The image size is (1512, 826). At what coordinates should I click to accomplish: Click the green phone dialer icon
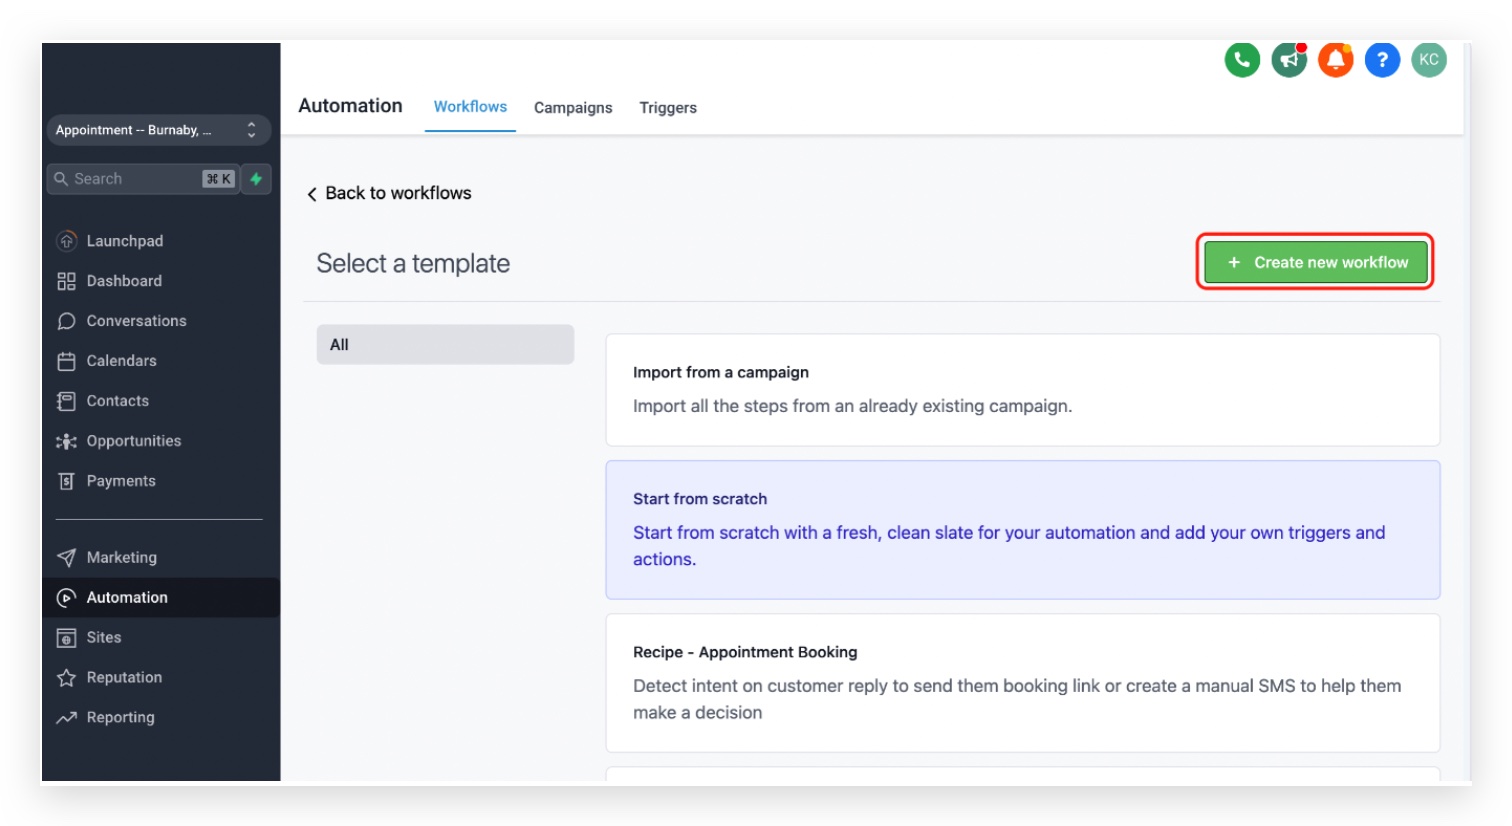coord(1242,60)
